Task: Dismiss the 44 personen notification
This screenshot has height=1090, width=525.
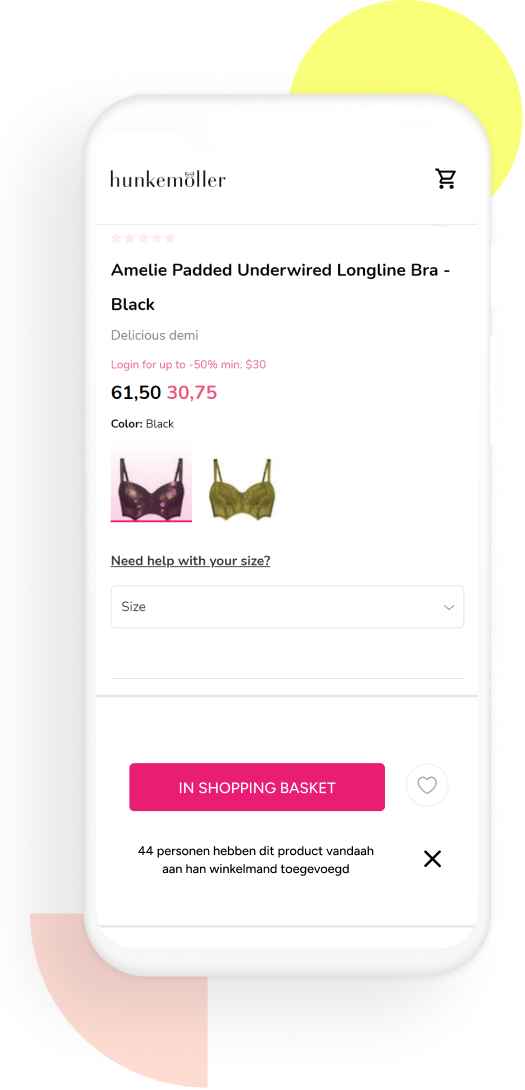Action: click(x=433, y=859)
